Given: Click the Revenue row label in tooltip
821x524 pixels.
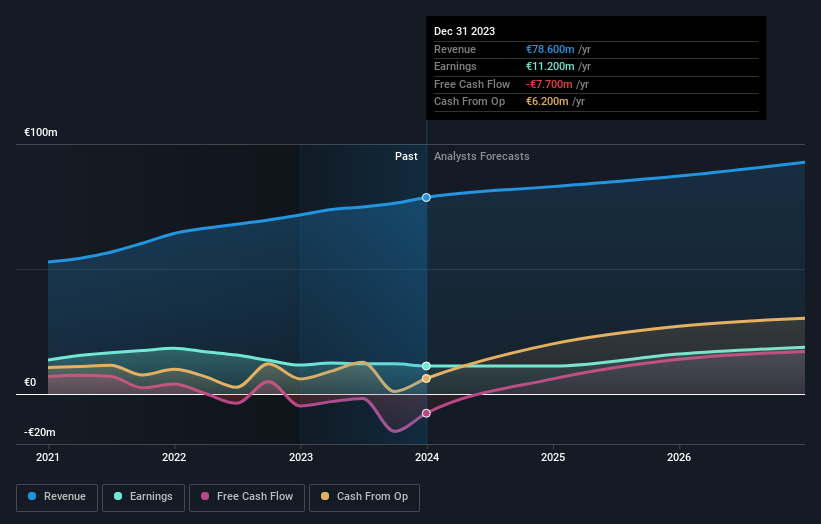Looking at the screenshot, I should [x=455, y=49].
